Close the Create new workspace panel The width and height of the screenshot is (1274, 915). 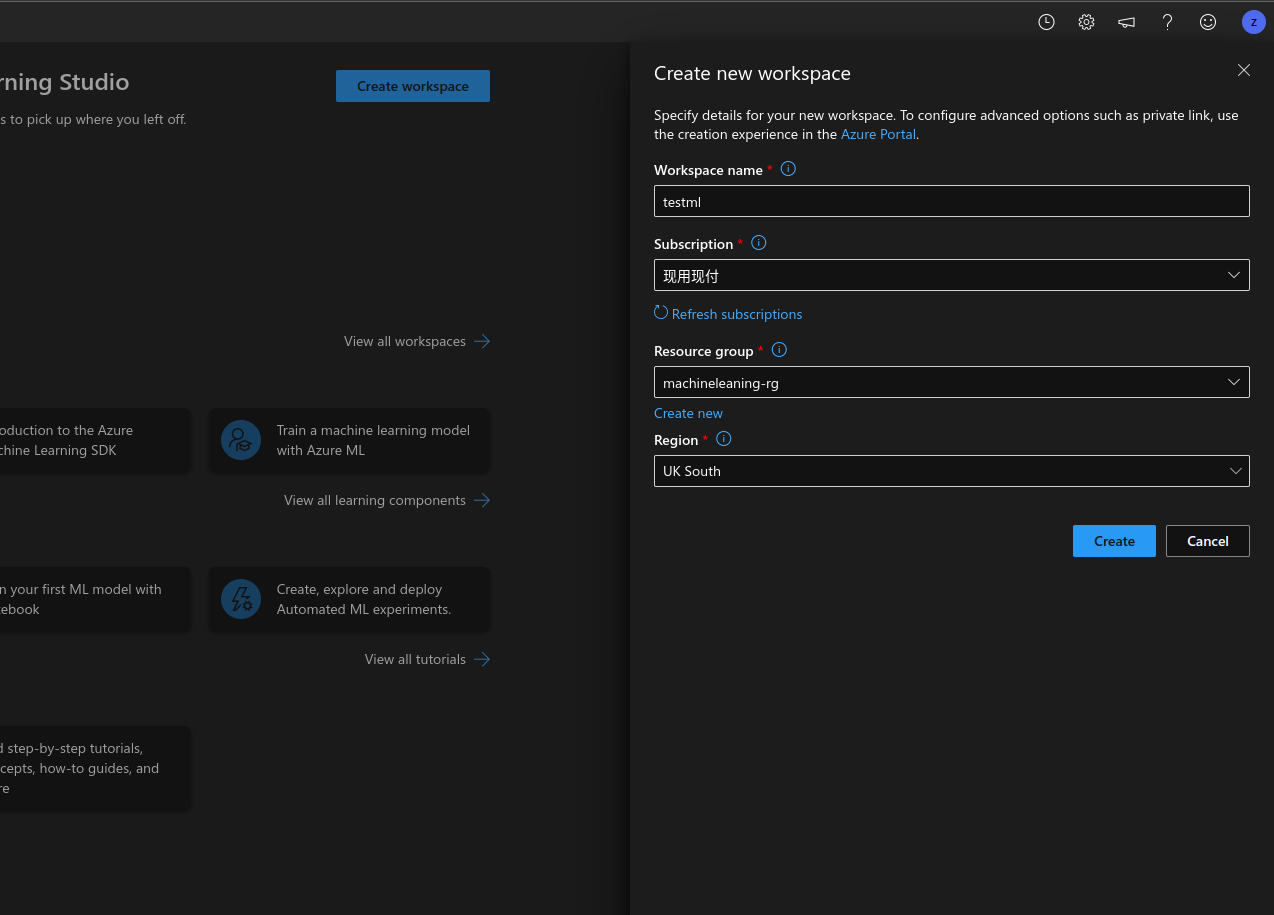tap(1244, 70)
